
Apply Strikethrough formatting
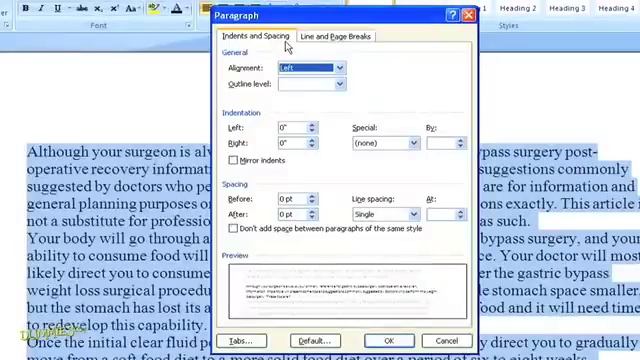82,8
